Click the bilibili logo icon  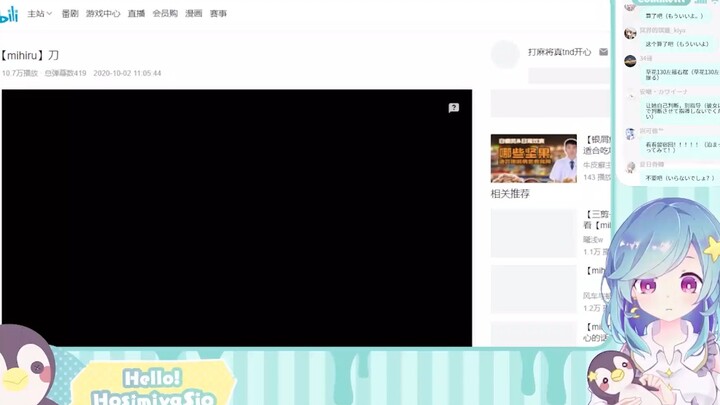(8, 14)
